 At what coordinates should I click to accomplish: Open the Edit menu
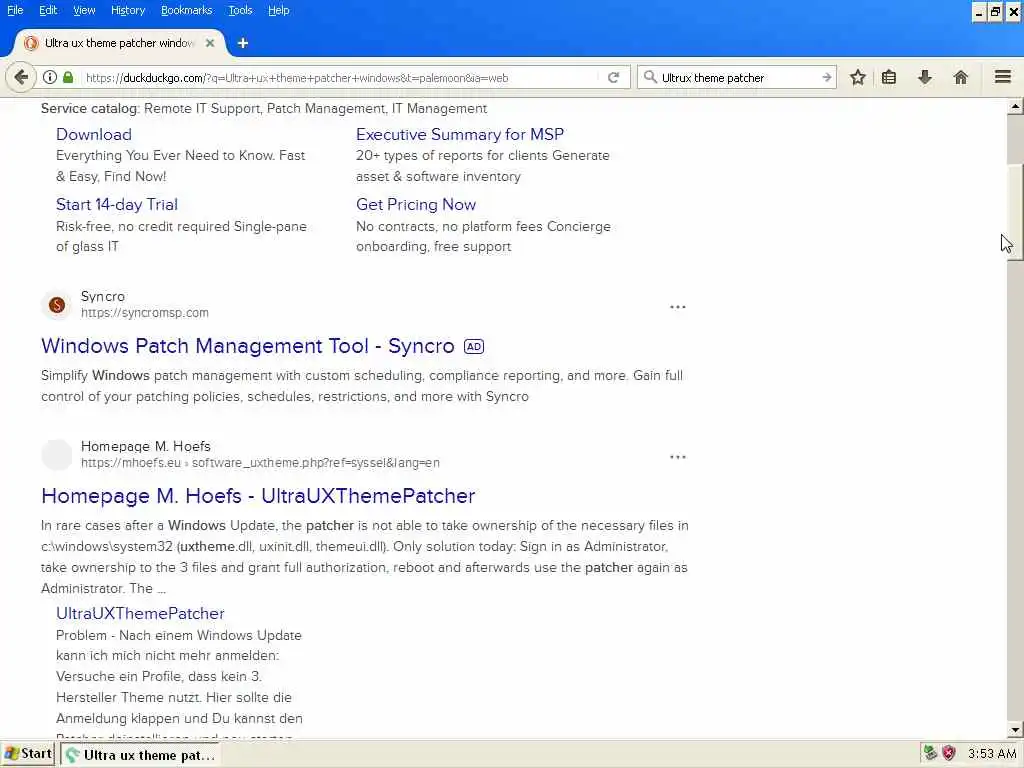[x=48, y=10]
